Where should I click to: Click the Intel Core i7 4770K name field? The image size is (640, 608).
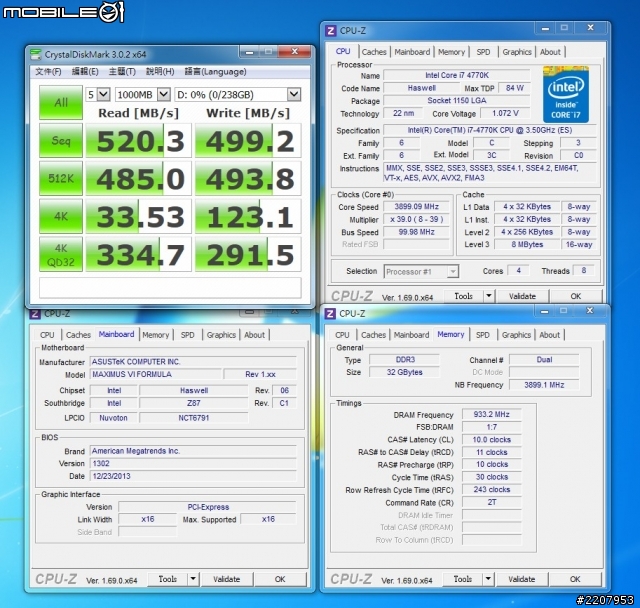pos(457,75)
